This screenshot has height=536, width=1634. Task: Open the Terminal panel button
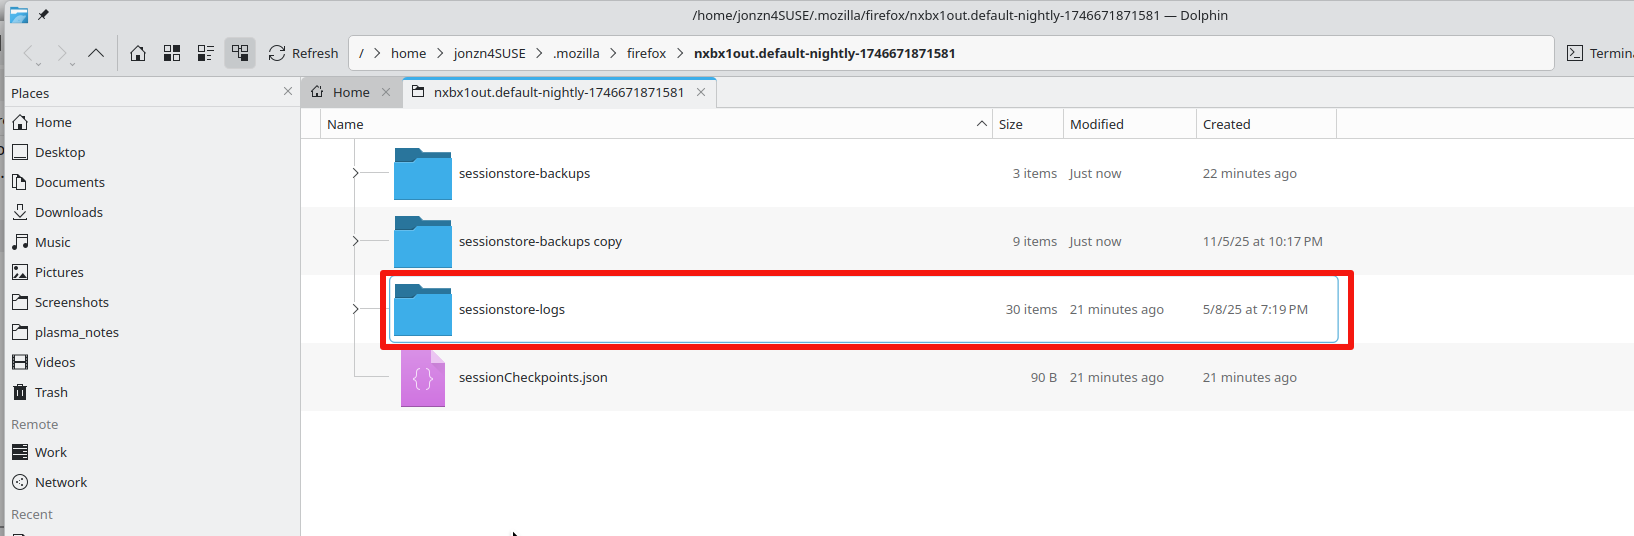(1598, 53)
